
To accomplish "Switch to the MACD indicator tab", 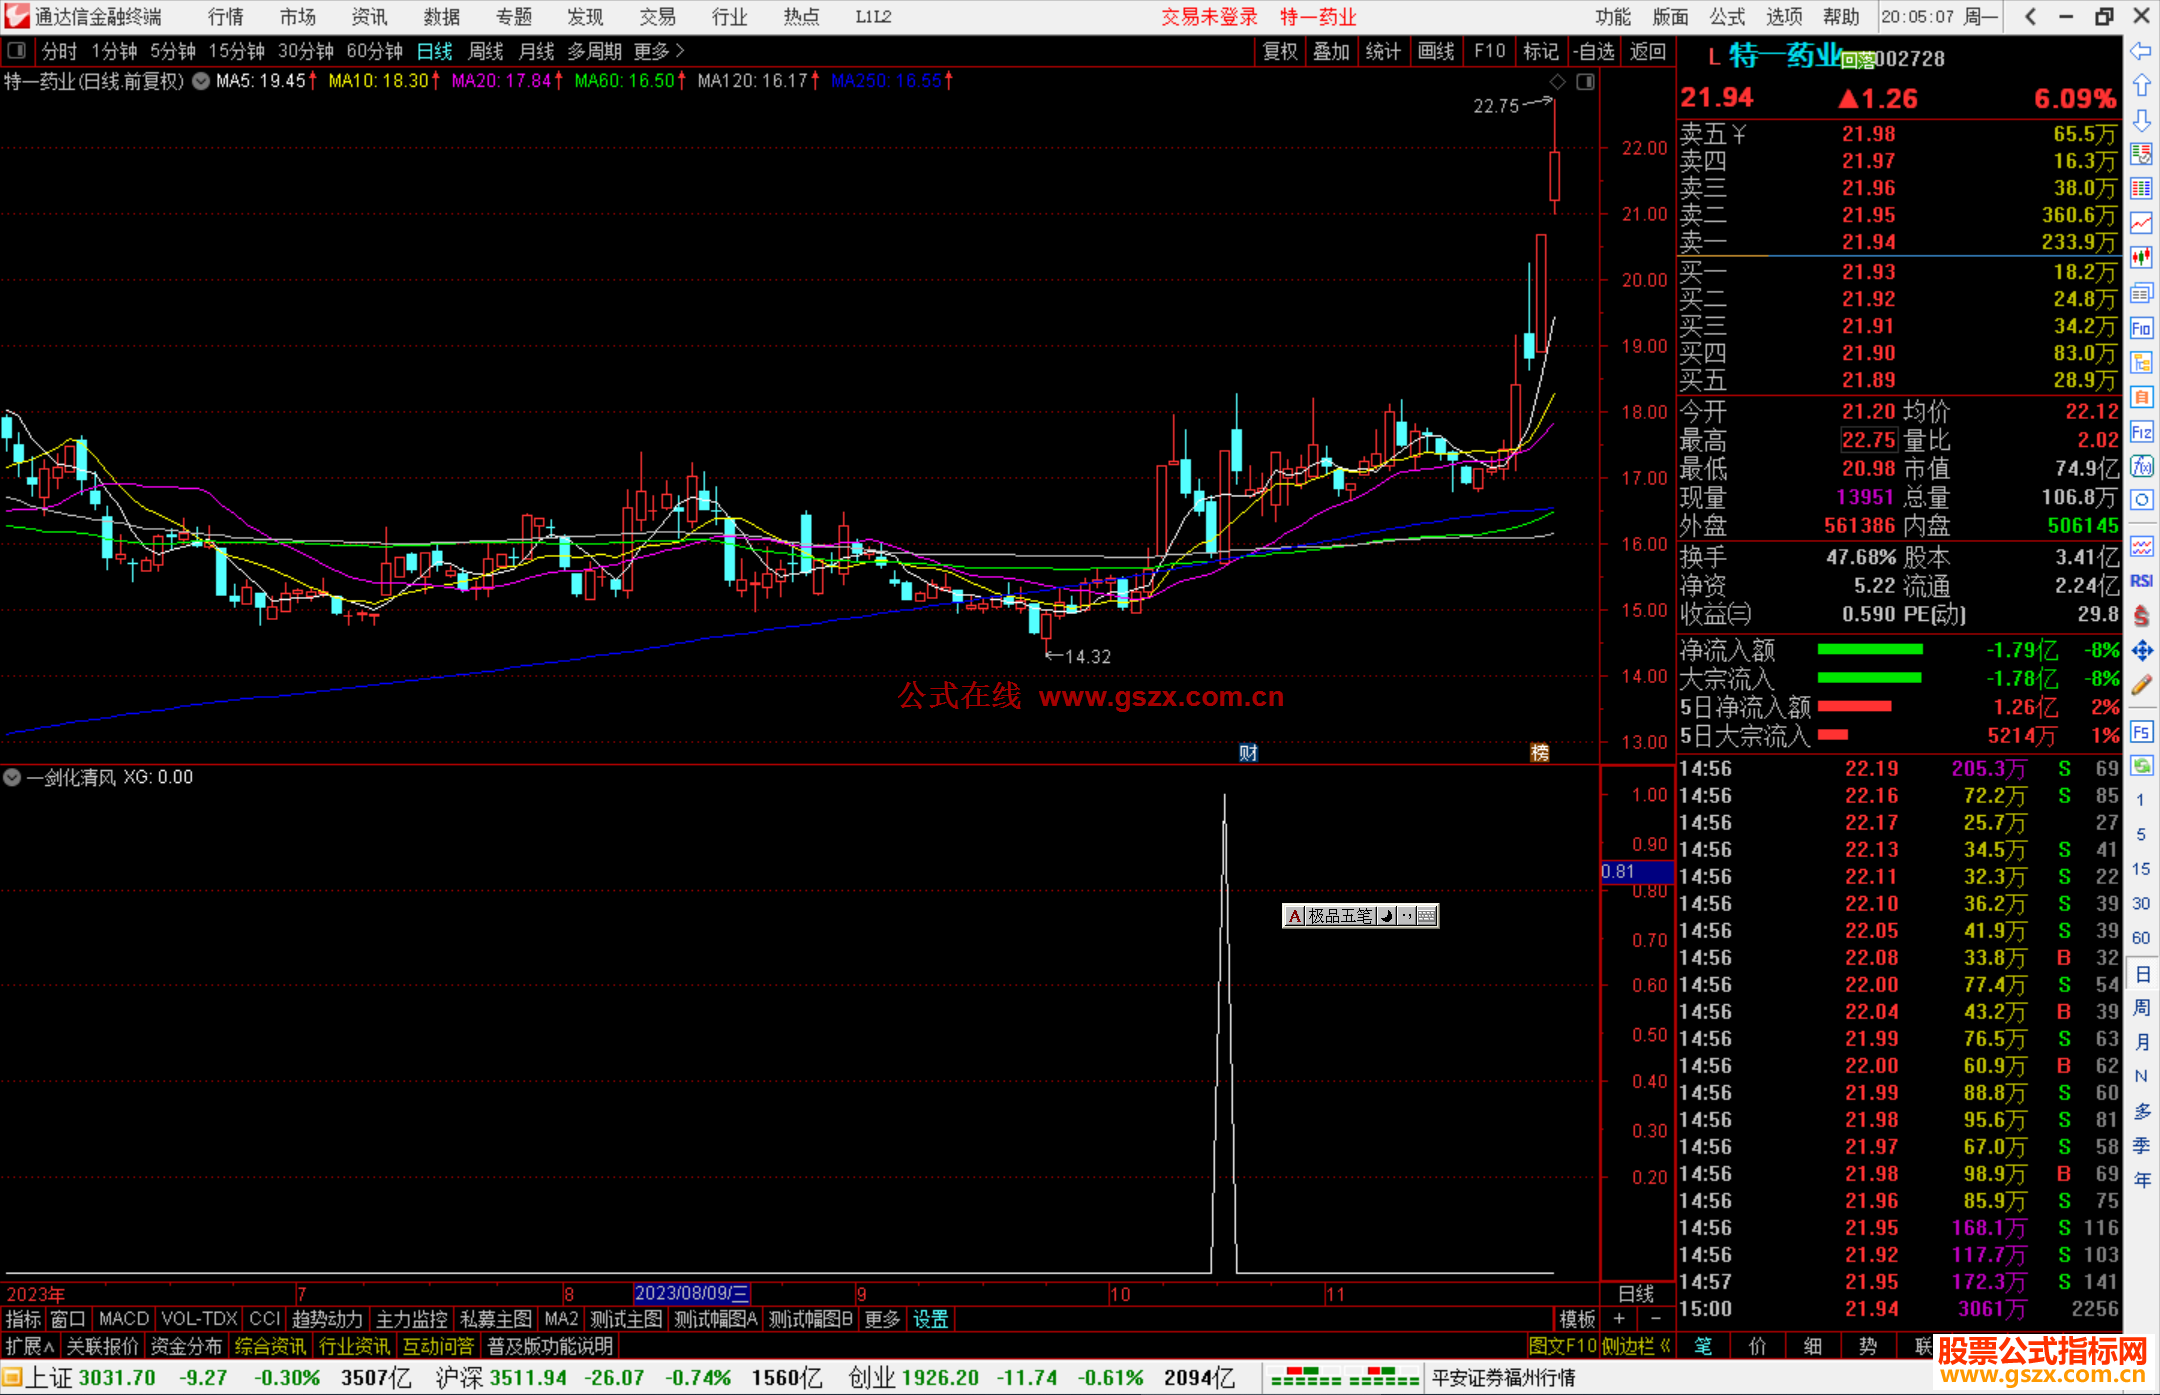I will point(124,1319).
